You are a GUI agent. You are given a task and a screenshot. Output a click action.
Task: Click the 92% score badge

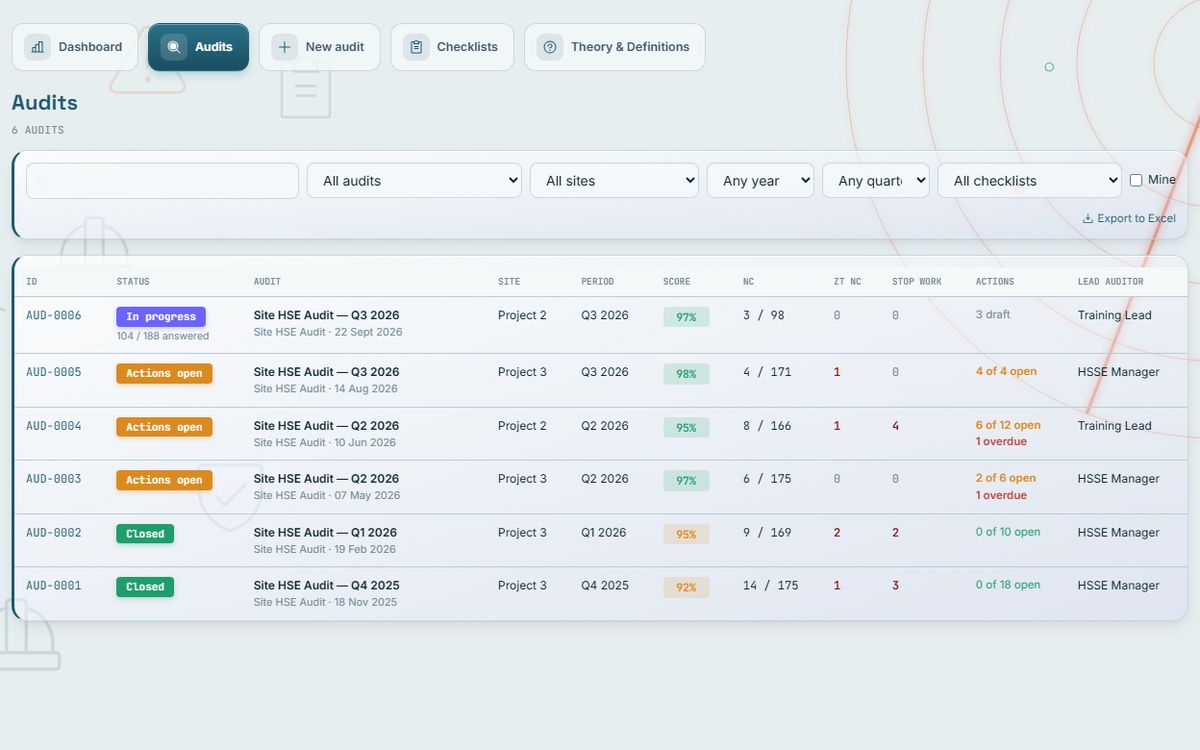click(x=686, y=588)
